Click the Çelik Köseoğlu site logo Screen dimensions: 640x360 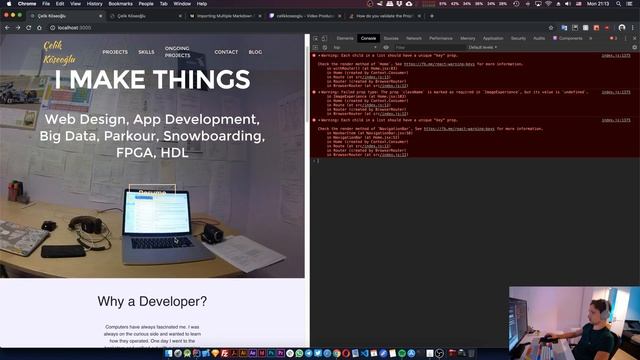(x=59, y=52)
